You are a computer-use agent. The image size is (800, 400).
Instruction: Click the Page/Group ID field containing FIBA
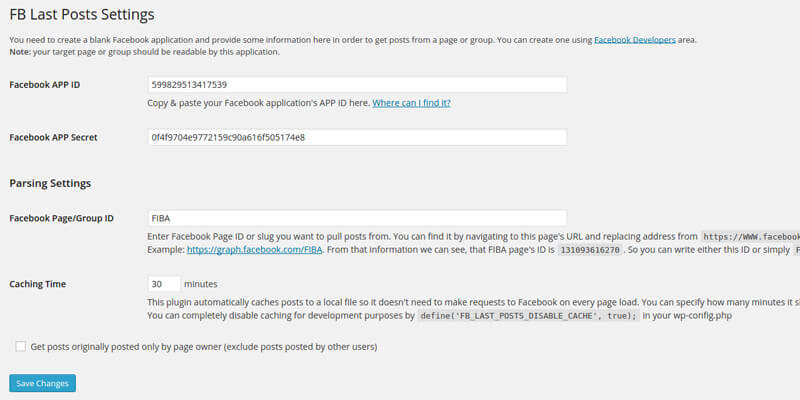[x=357, y=217]
